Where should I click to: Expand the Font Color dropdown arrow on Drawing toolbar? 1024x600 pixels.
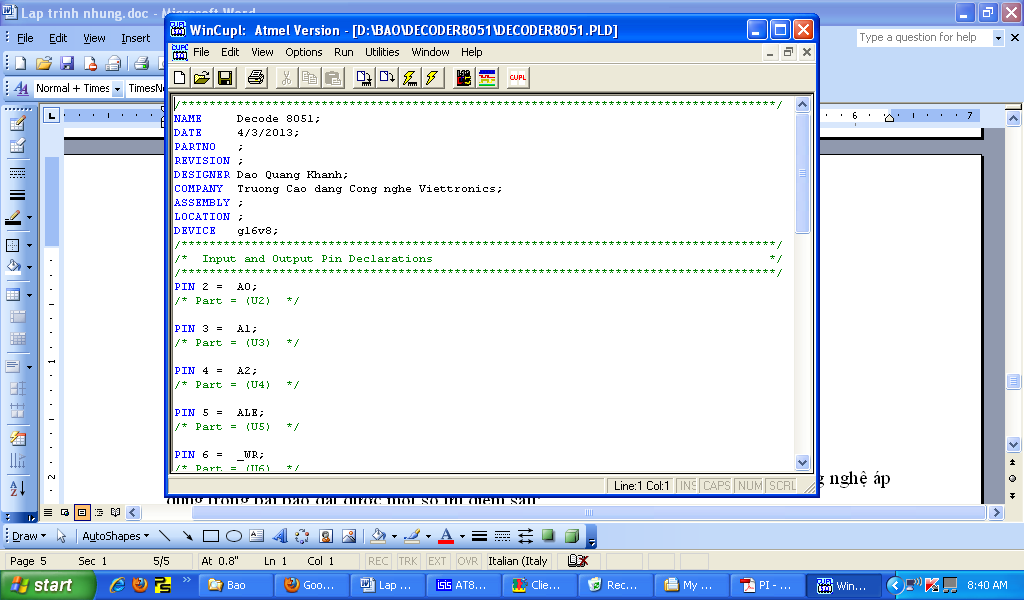pos(462,537)
